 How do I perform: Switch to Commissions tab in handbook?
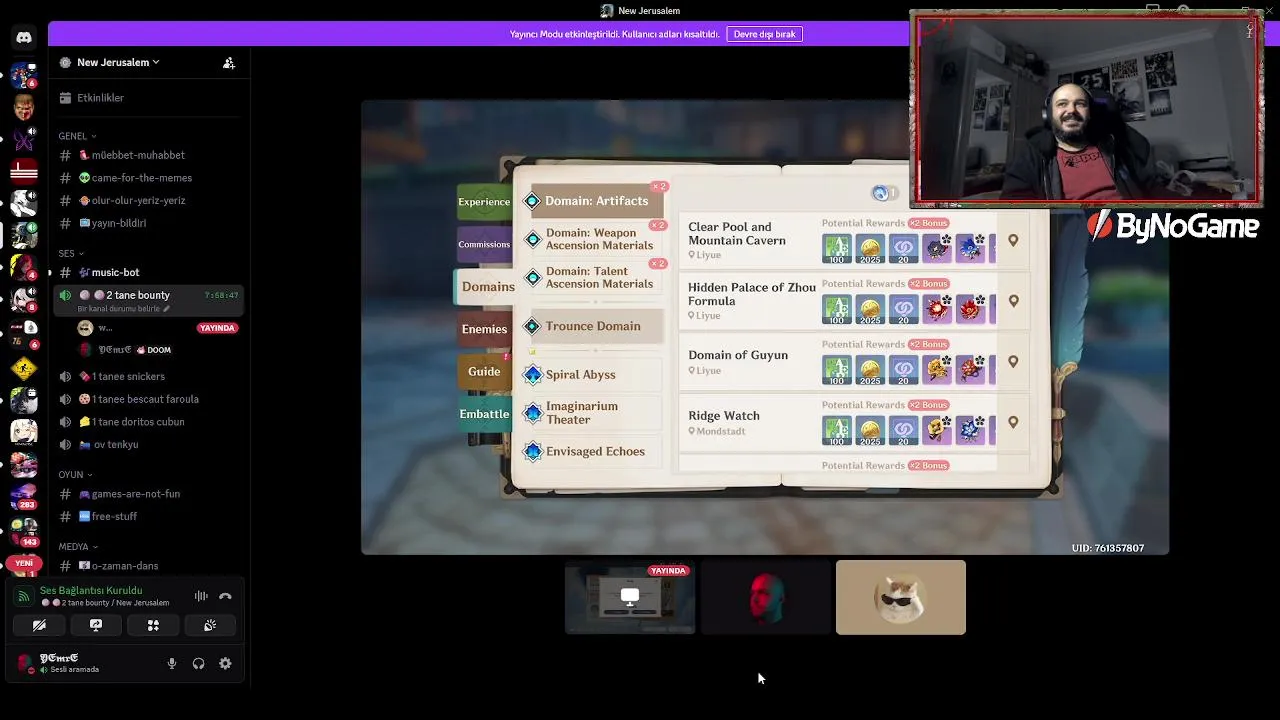tap(484, 244)
